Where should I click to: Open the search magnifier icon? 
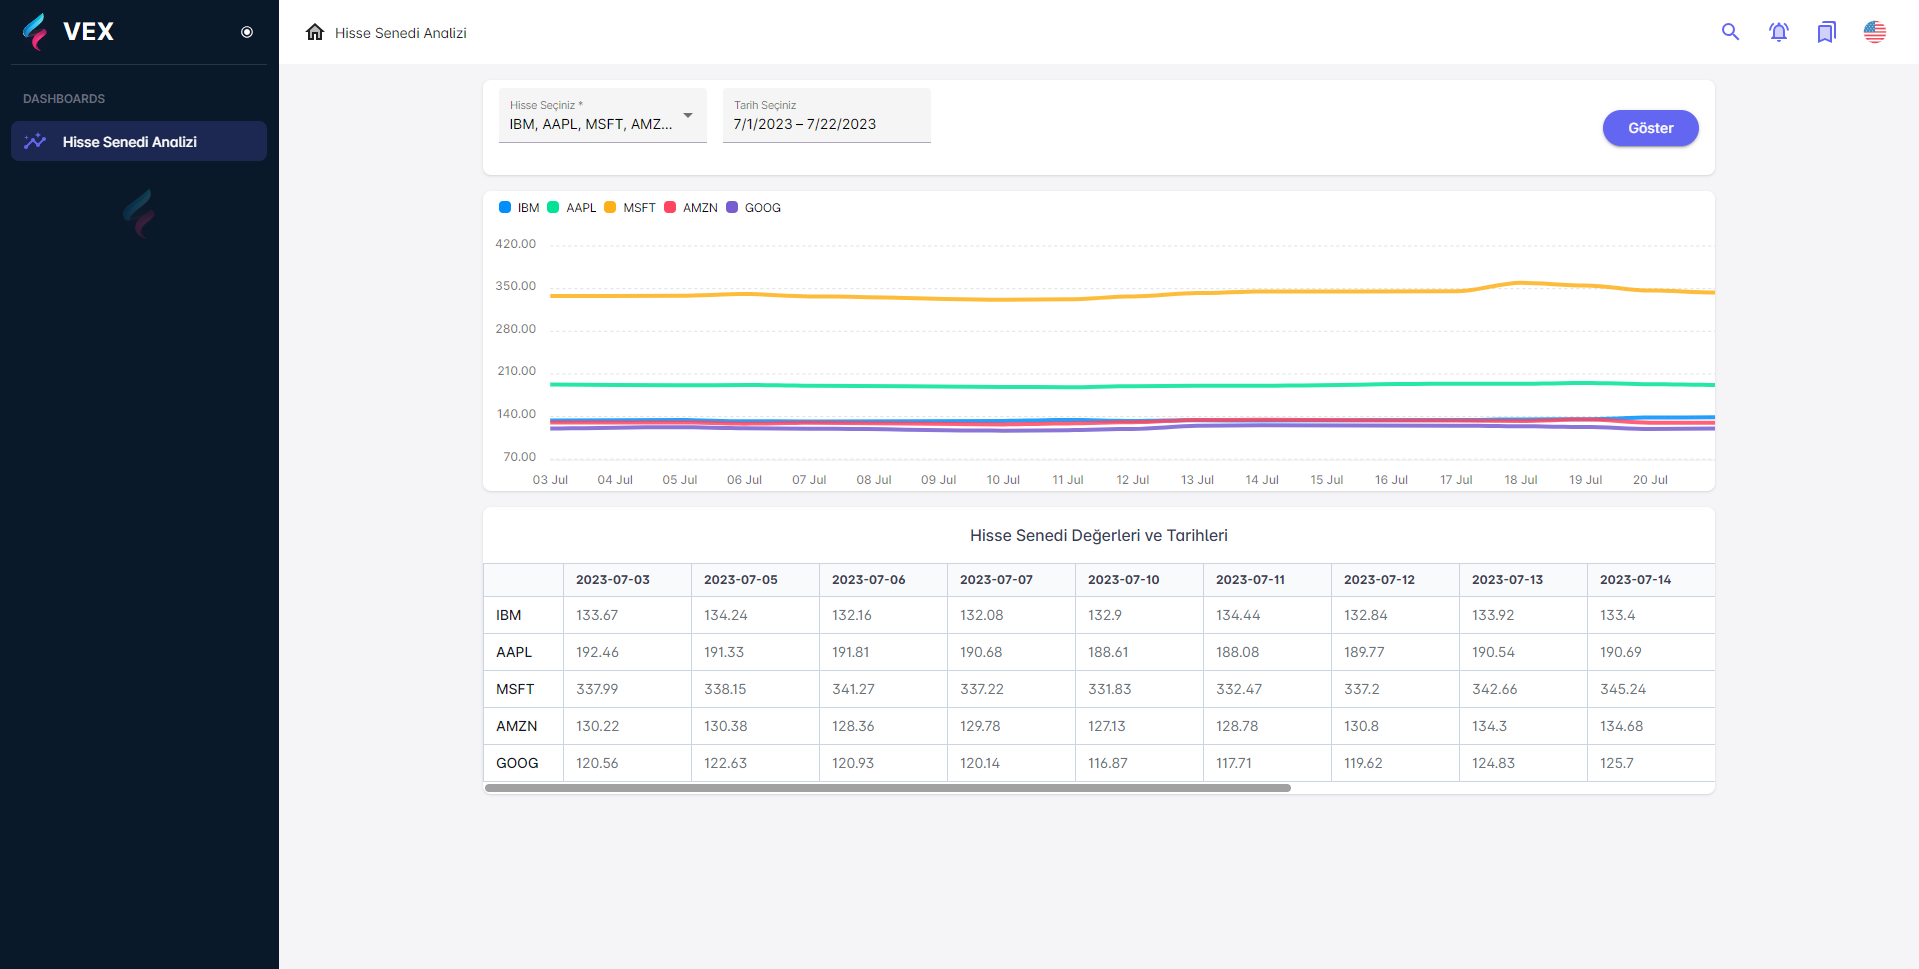click(1730, 32)
